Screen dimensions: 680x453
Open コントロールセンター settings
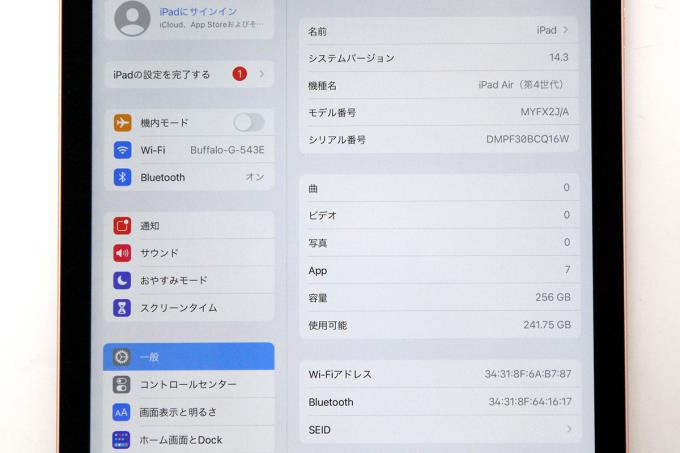coord(189,384)
